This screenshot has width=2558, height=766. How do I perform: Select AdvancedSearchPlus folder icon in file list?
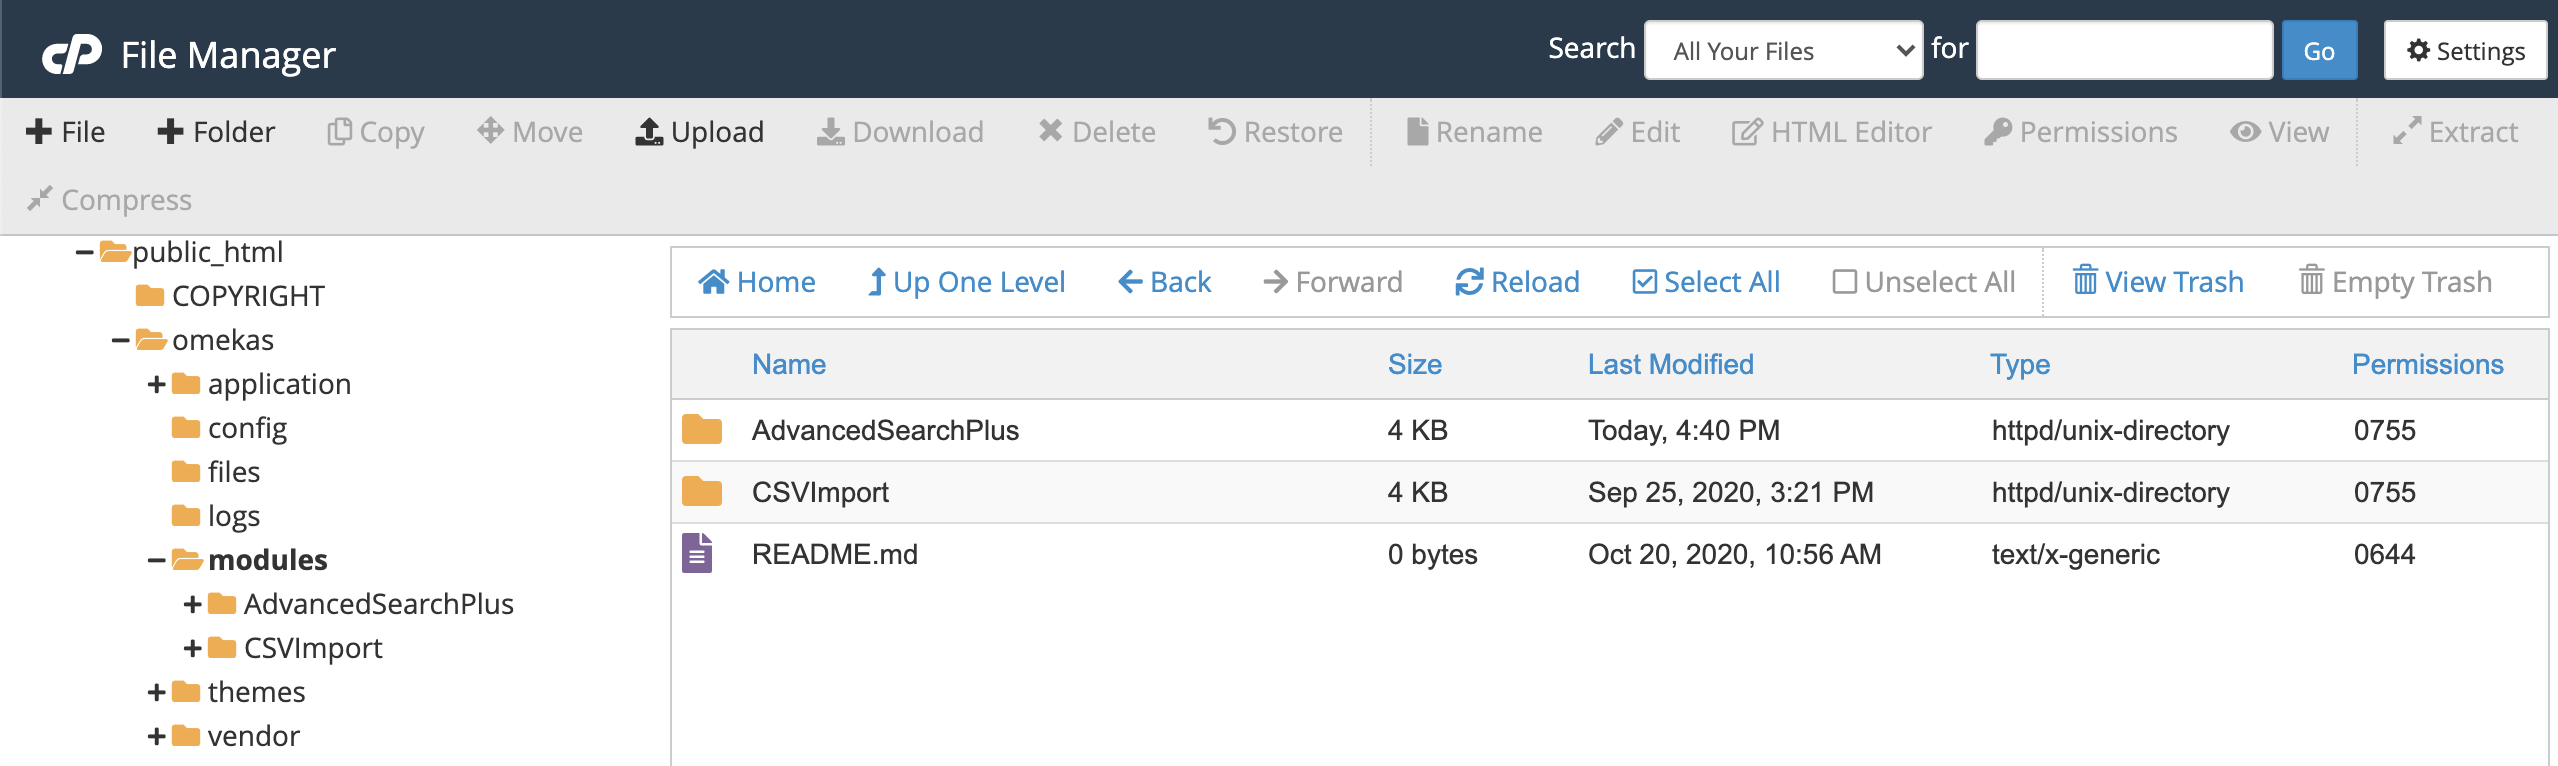(x=702, y=429)
